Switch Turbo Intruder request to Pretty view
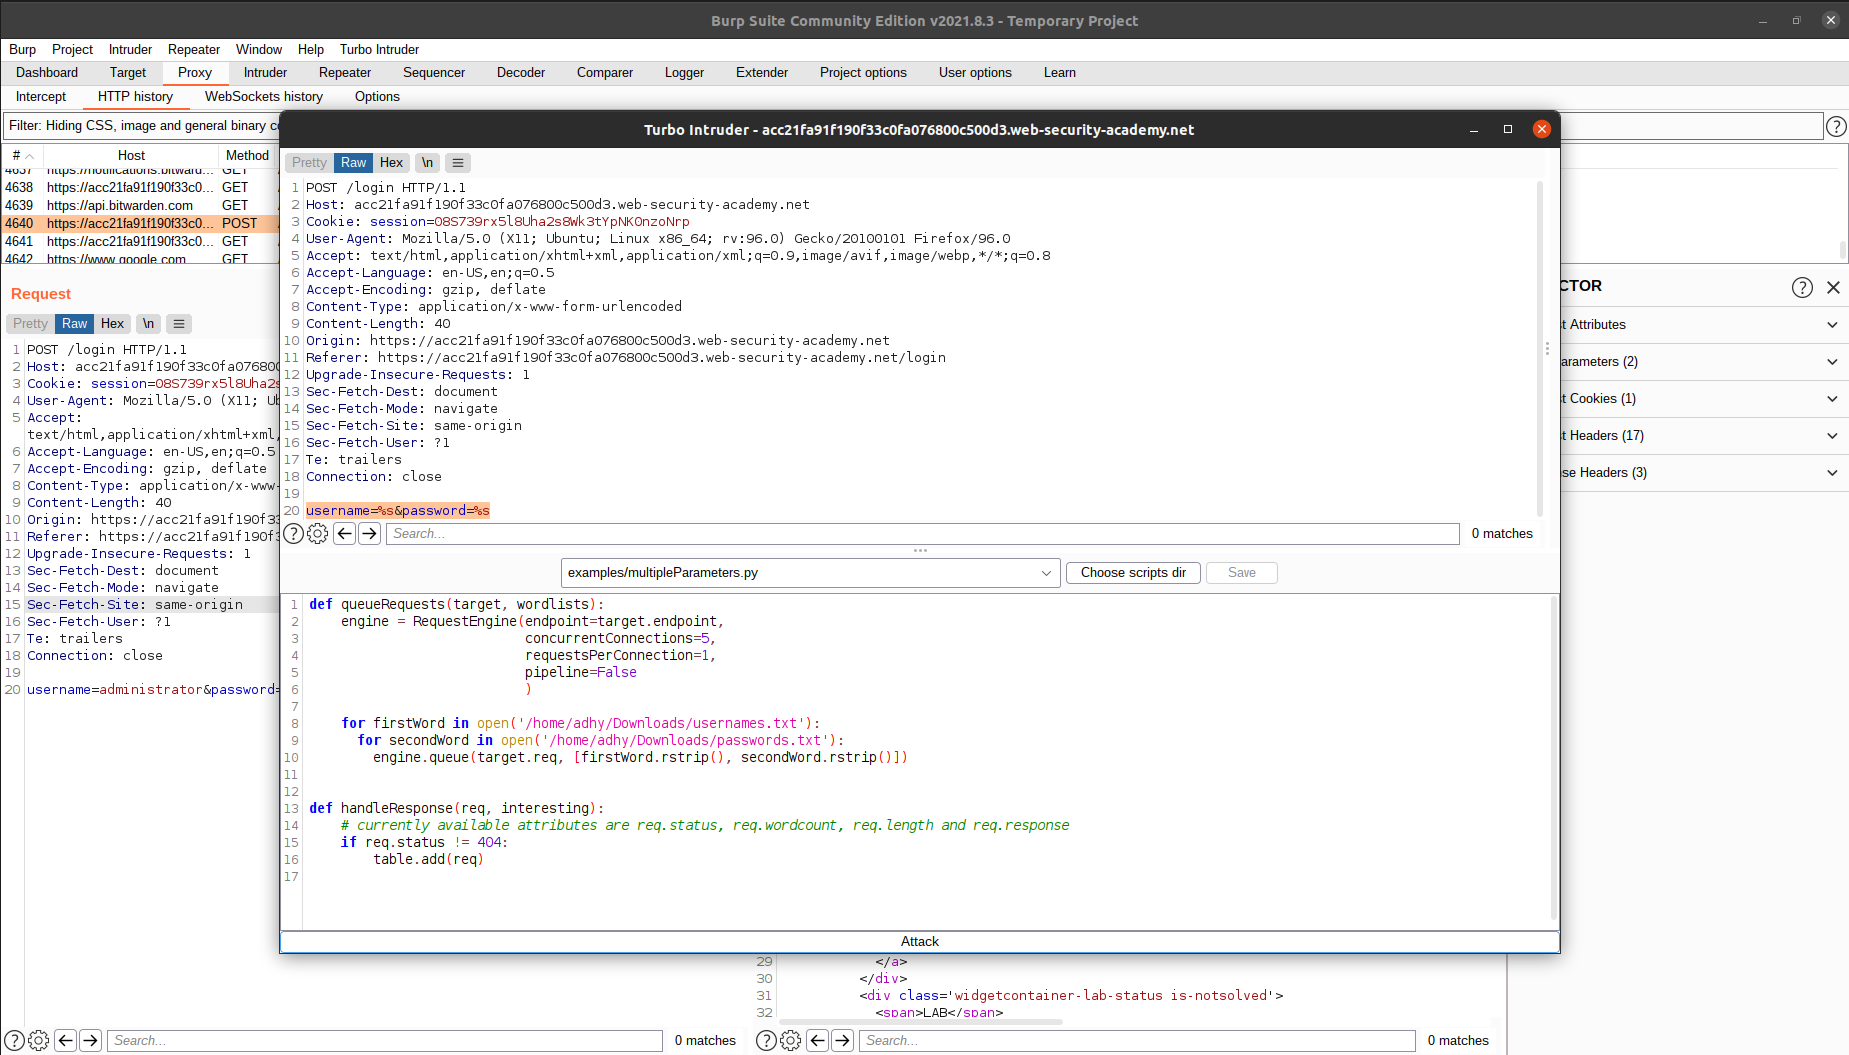 tap(309, 163)
